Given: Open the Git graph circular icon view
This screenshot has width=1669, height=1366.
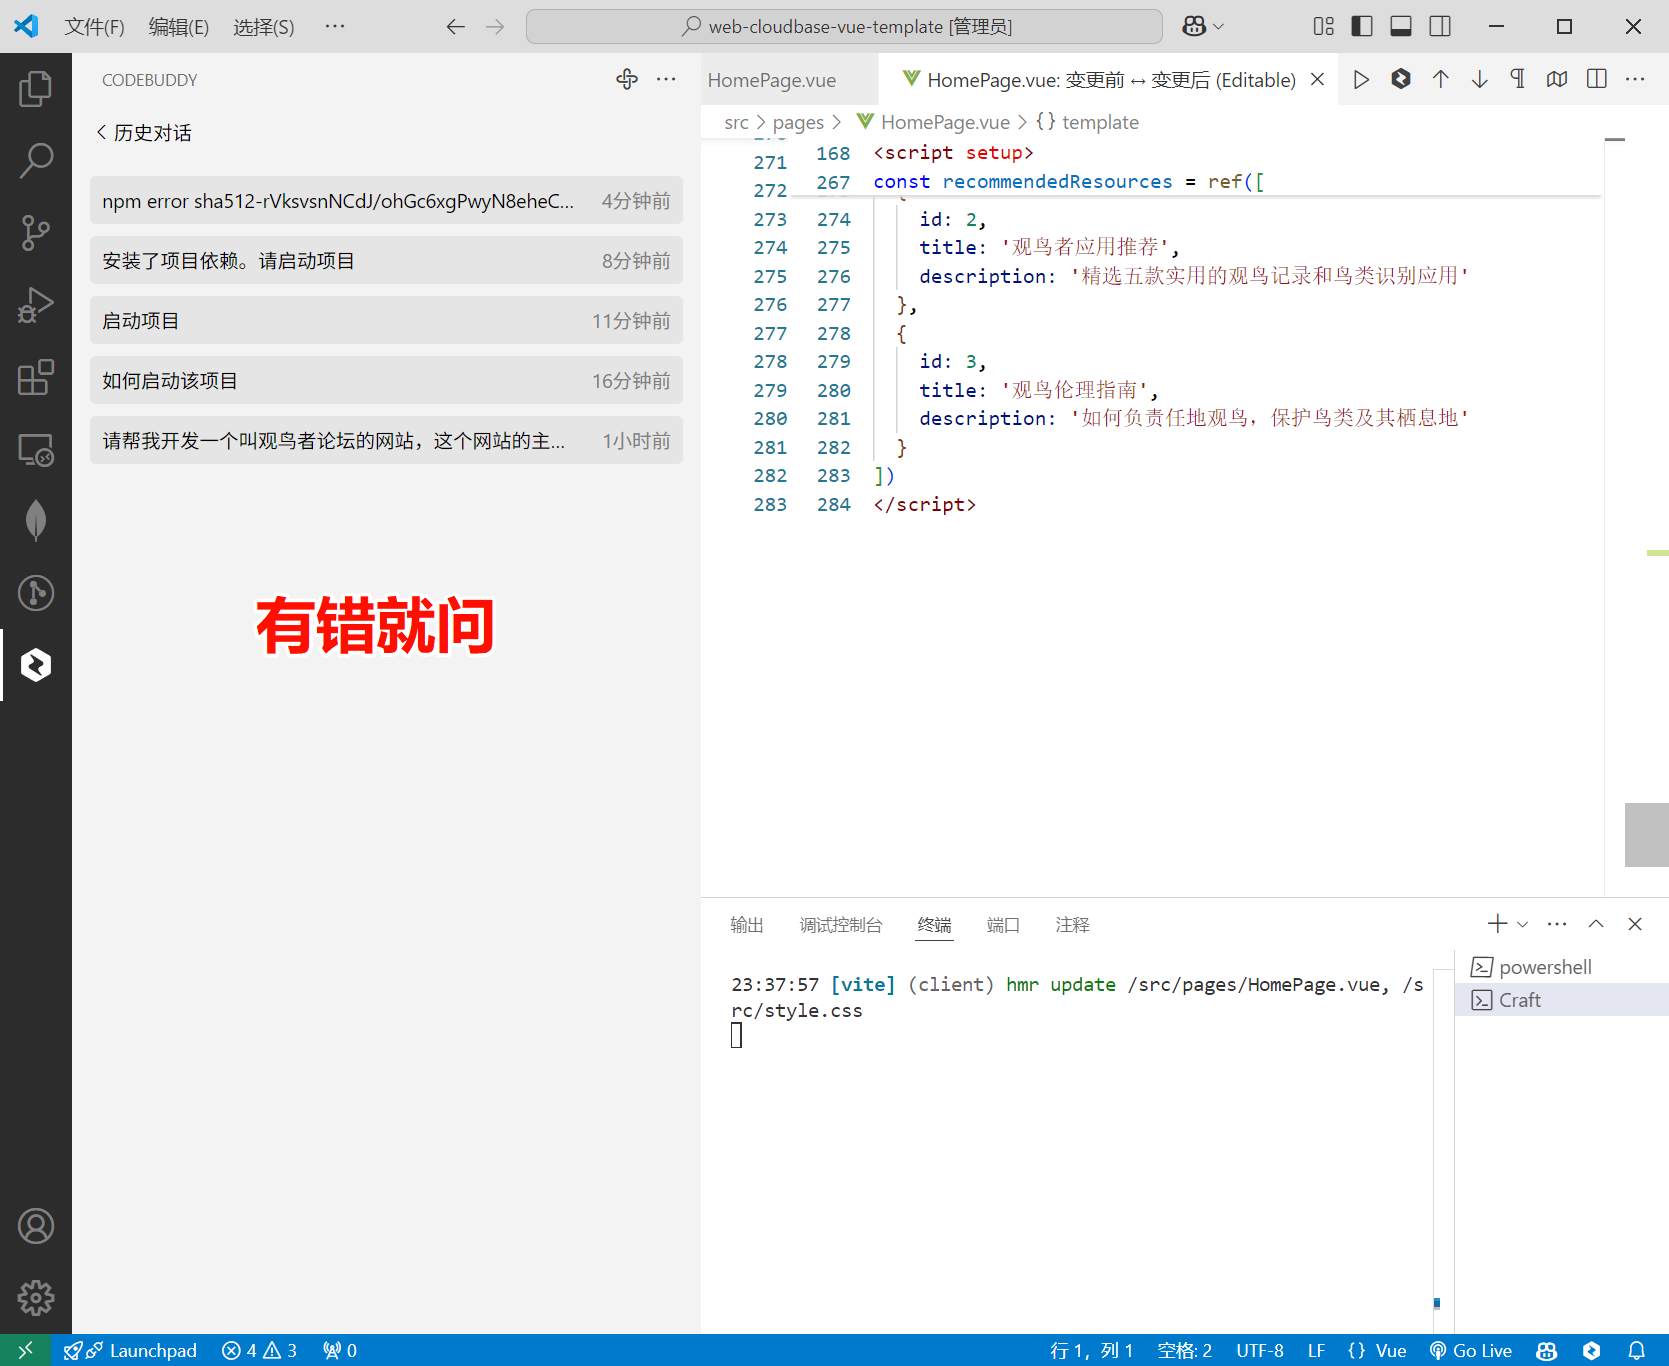Looking at the screenshot, I should [x=36, y=593].
